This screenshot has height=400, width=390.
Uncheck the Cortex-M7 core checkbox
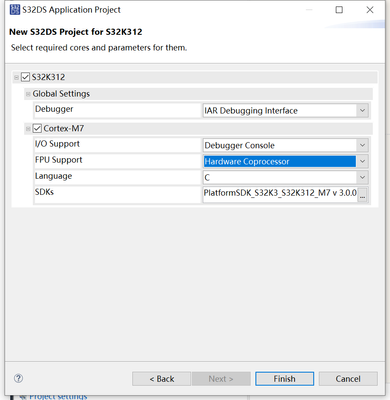click(x=37, y=128)
